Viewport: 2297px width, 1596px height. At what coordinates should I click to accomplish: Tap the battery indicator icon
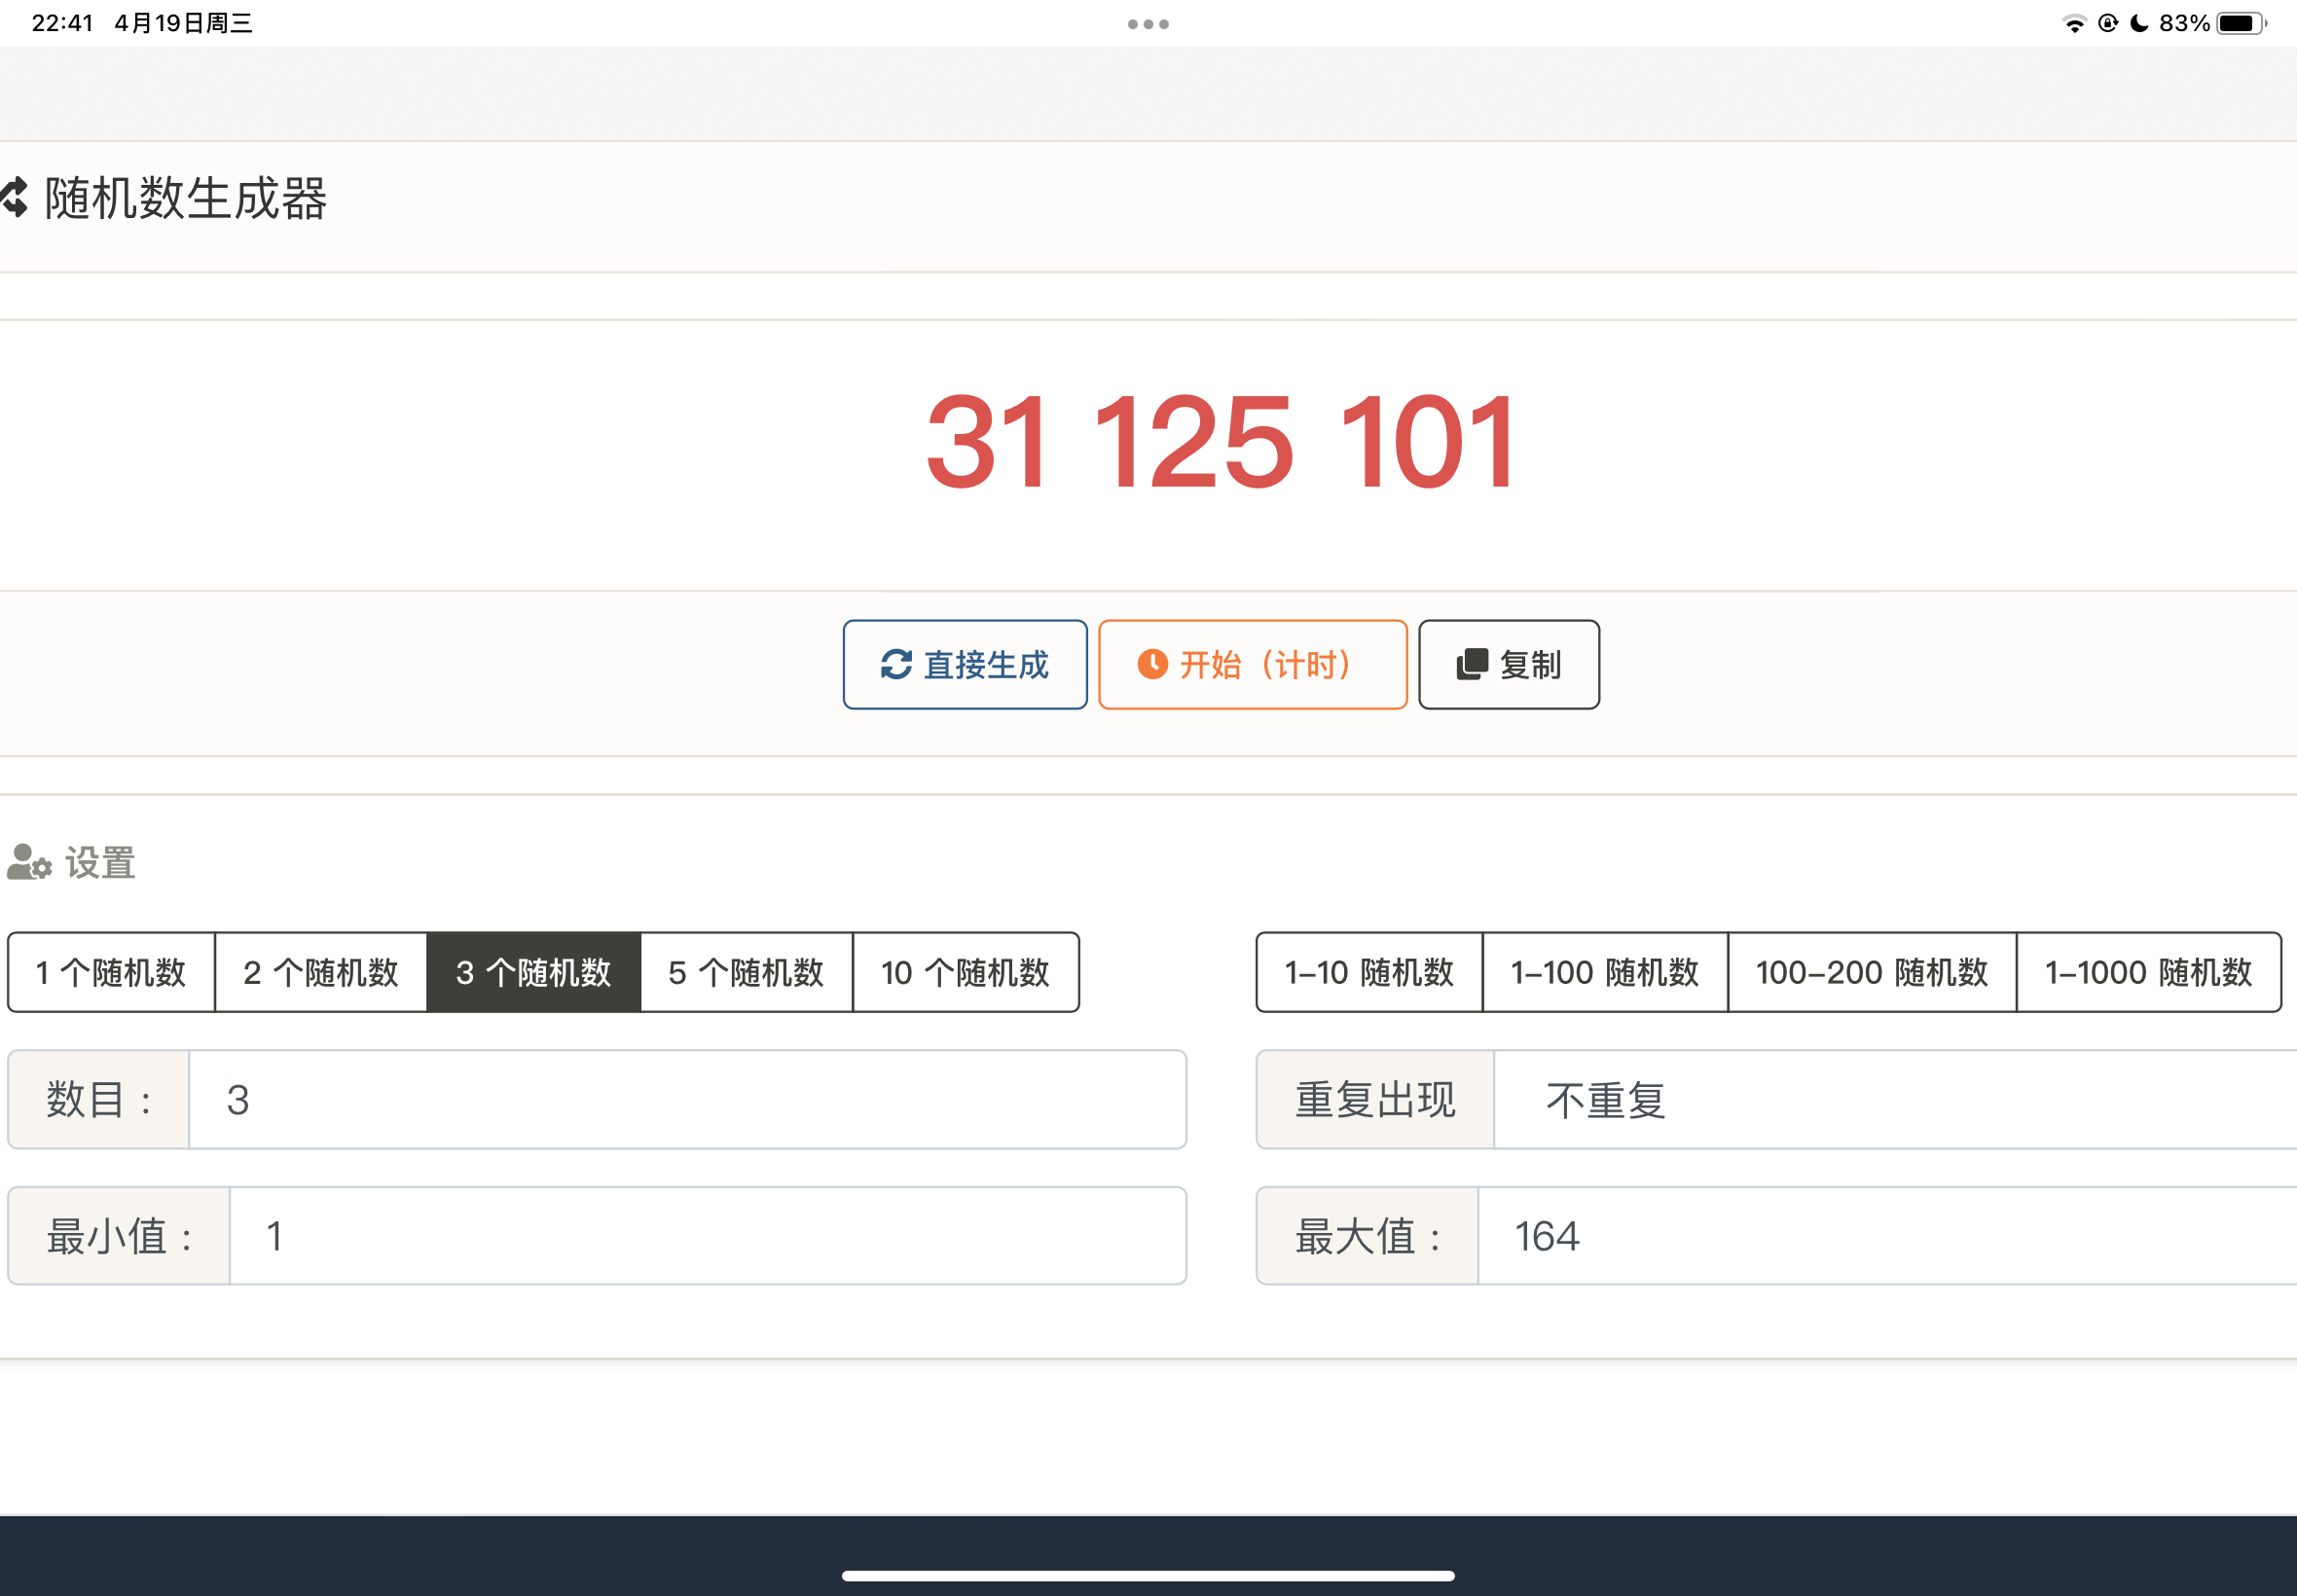point(2241,23)
